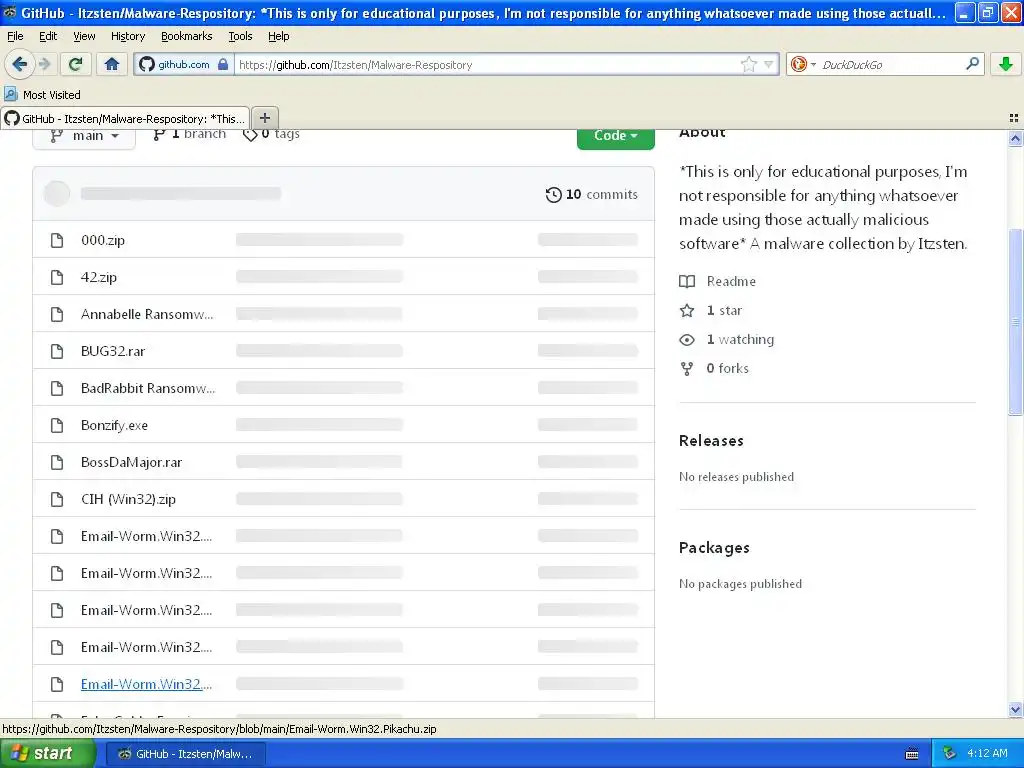
Task: Open the BUG32.rar file
Action: coord(113,351)
